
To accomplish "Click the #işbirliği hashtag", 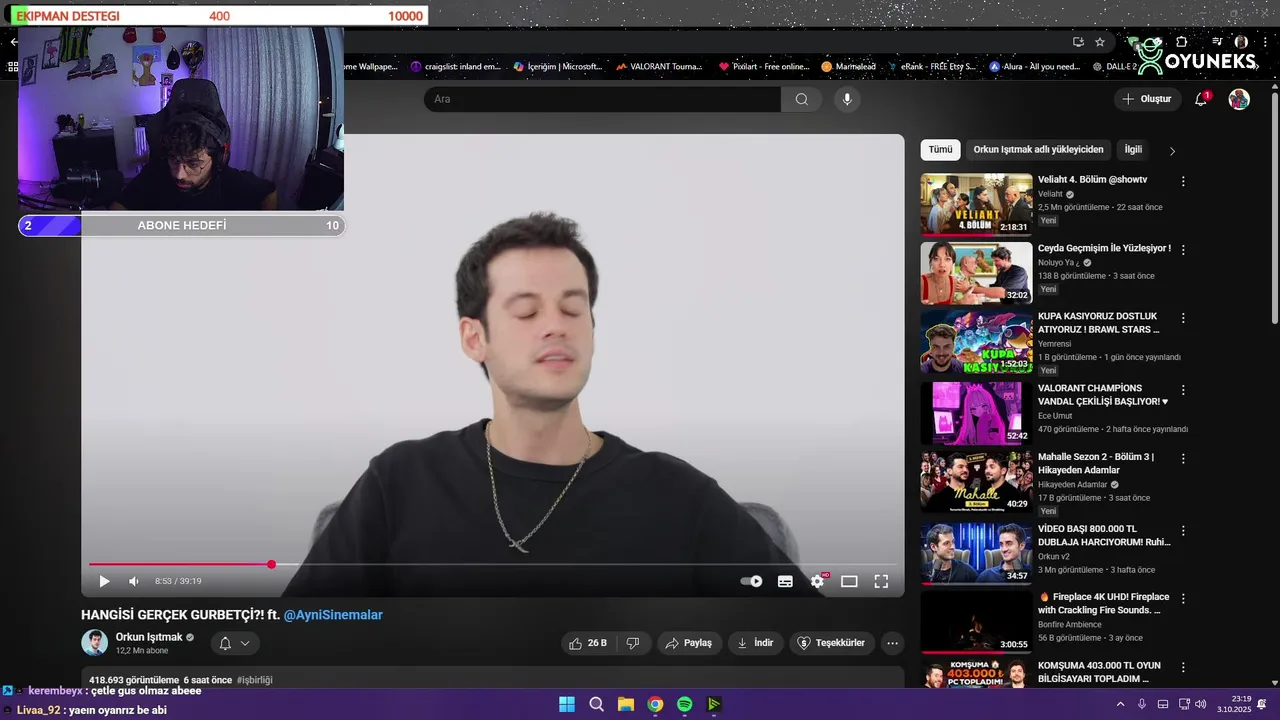I will coord(255,680).
